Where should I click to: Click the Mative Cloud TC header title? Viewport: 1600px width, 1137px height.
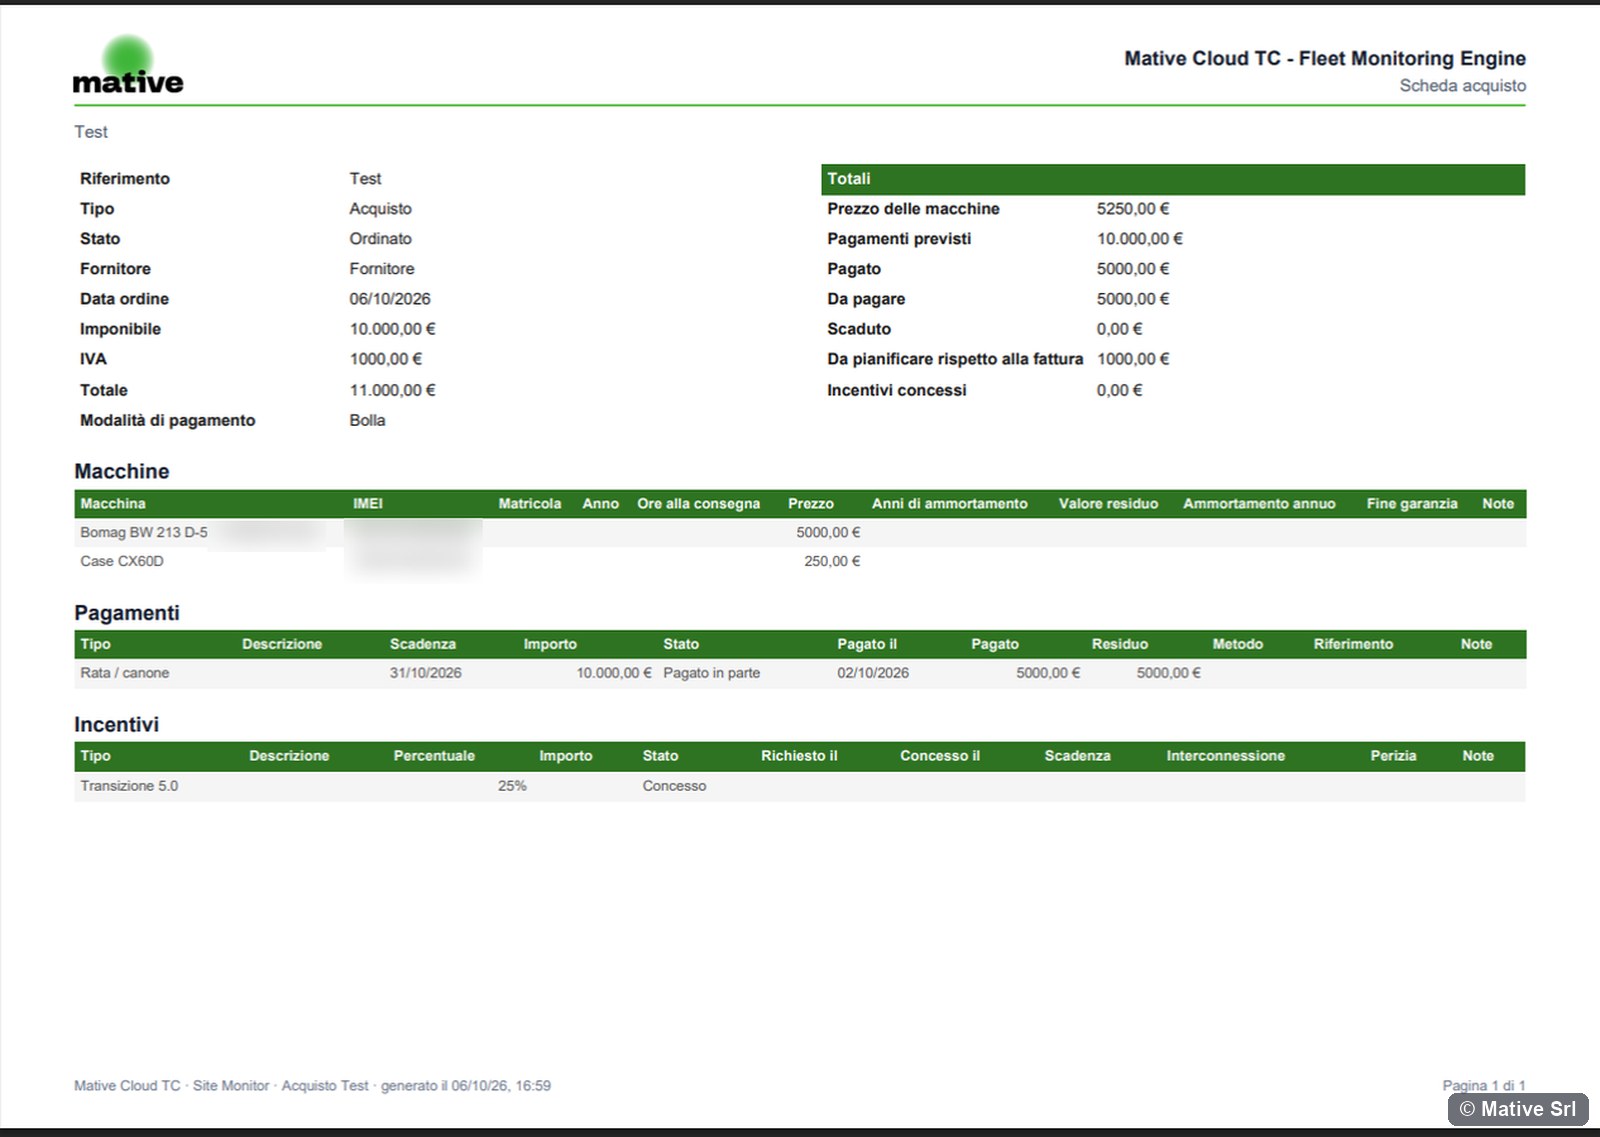(x=1325, y=59)
